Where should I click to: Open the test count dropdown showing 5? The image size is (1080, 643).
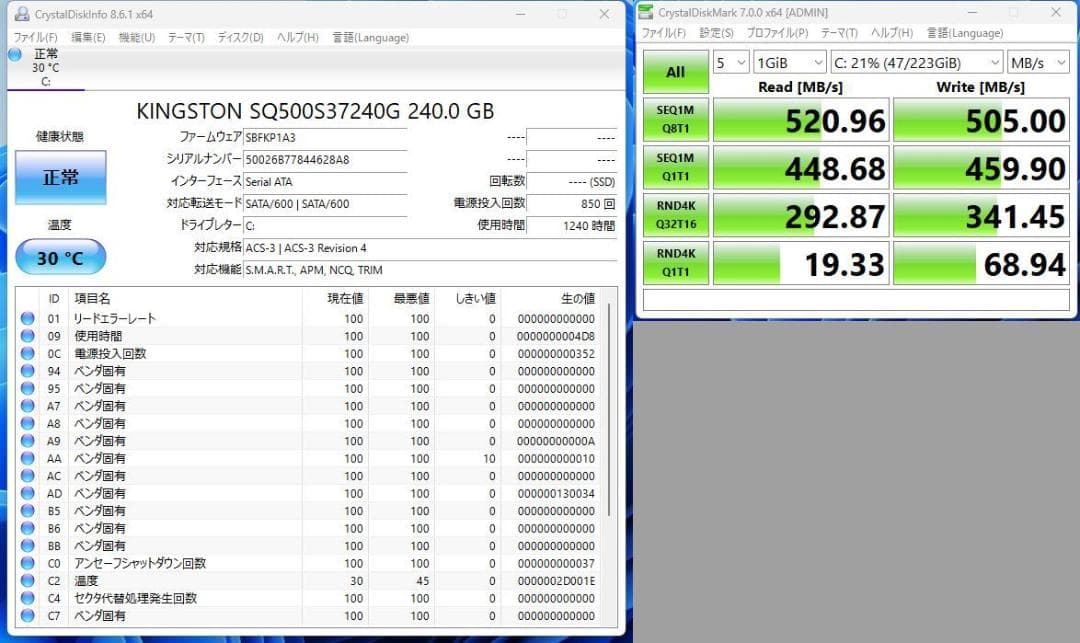coord(730,62)
